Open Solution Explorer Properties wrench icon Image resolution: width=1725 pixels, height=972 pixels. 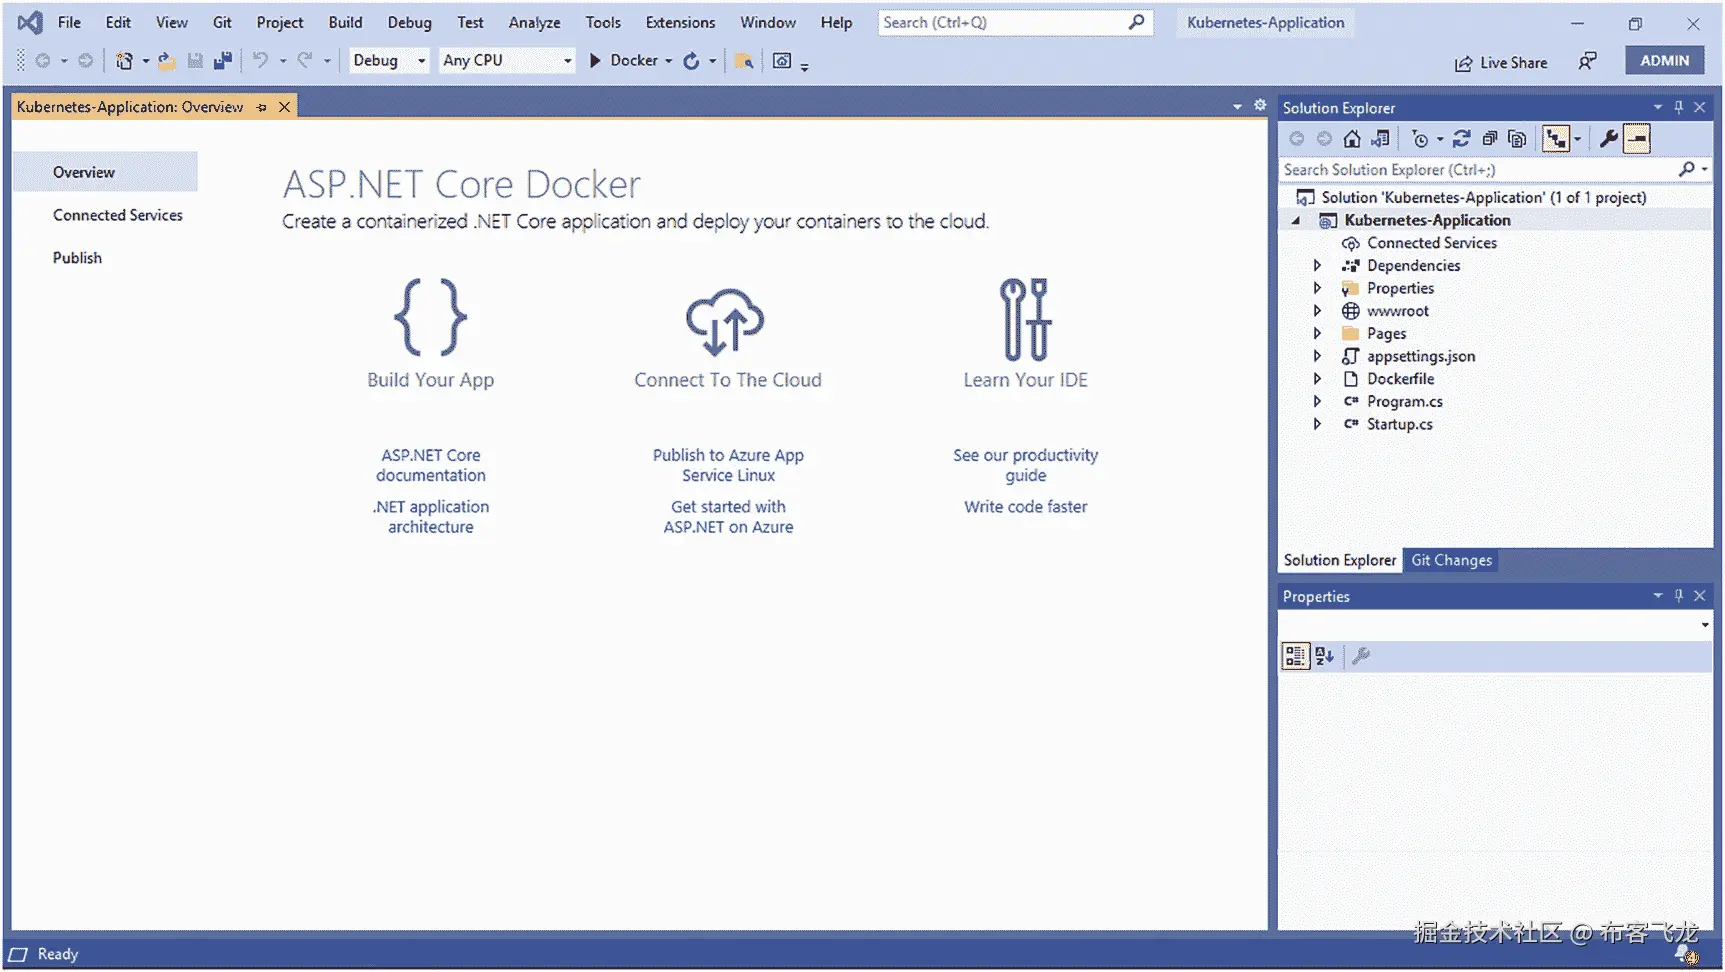coord(1608,139)
